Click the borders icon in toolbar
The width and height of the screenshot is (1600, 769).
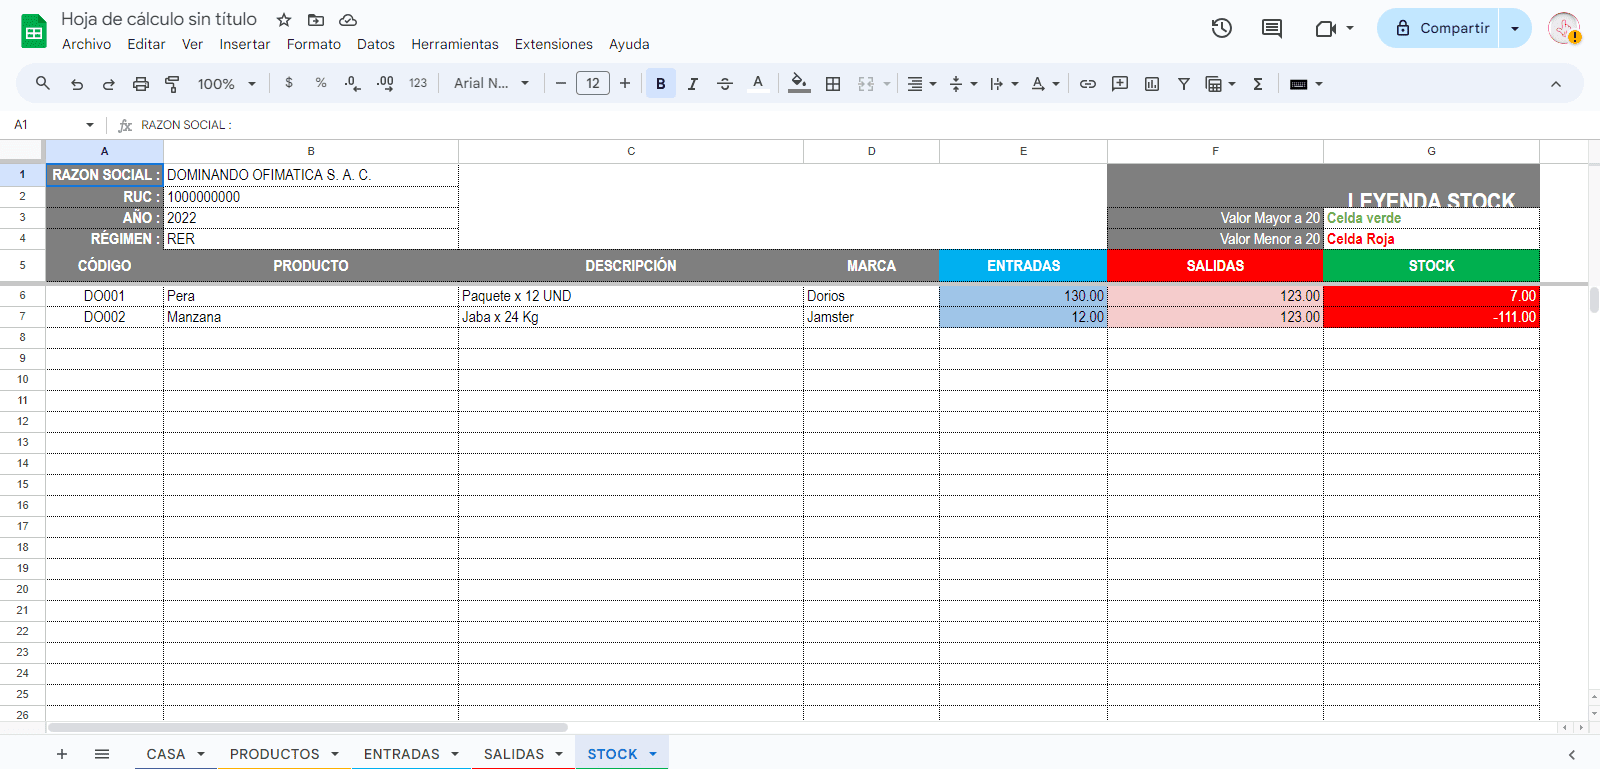tap(833, 84)
